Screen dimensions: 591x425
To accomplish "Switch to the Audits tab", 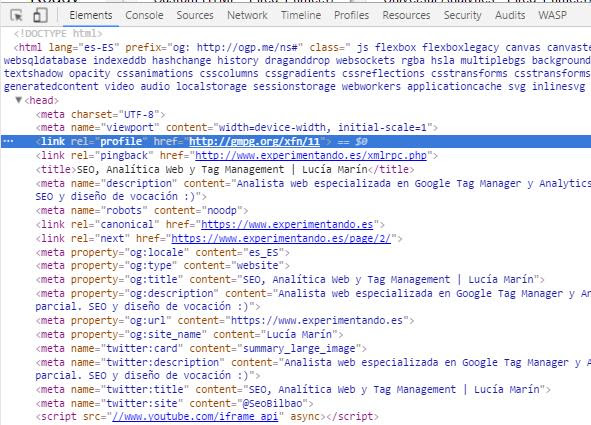I will (x=510, y=15).
